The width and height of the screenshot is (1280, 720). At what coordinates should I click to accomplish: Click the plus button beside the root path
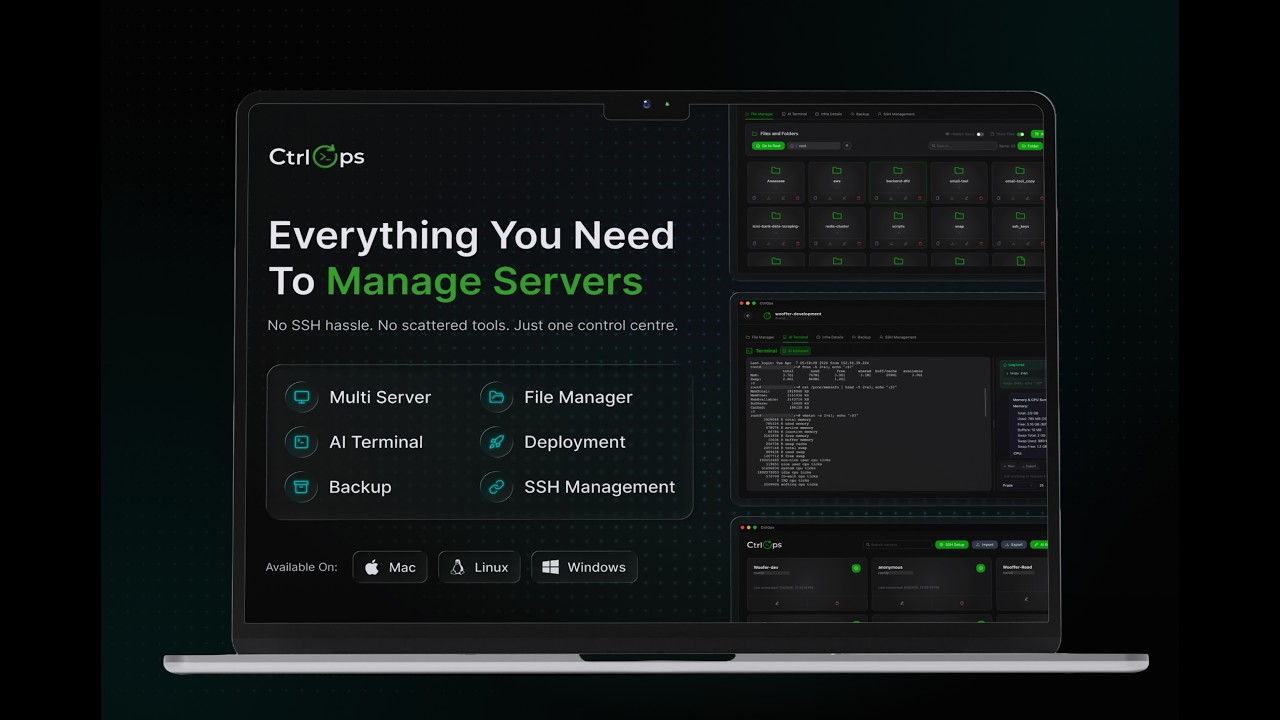tap(847, 146)
